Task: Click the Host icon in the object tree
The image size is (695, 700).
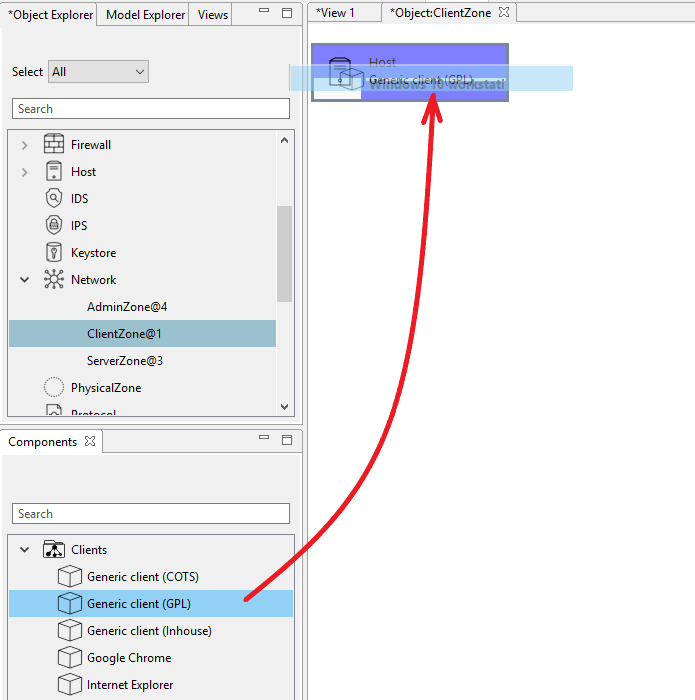Action: point(54,171)
